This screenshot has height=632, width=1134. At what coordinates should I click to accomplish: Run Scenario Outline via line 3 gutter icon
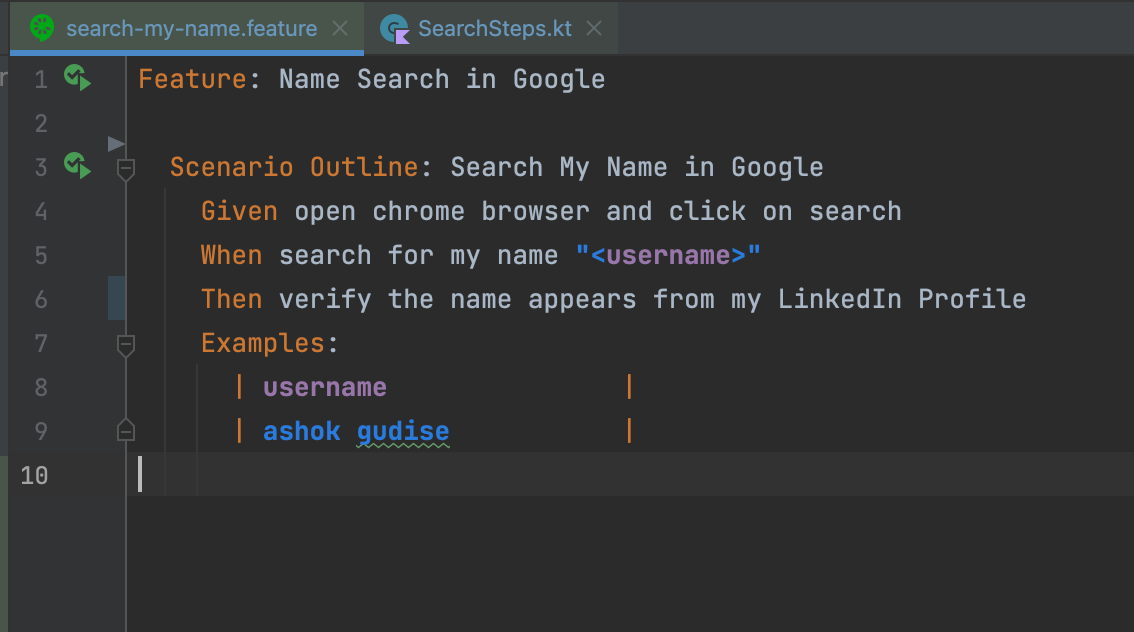[77, 165]
